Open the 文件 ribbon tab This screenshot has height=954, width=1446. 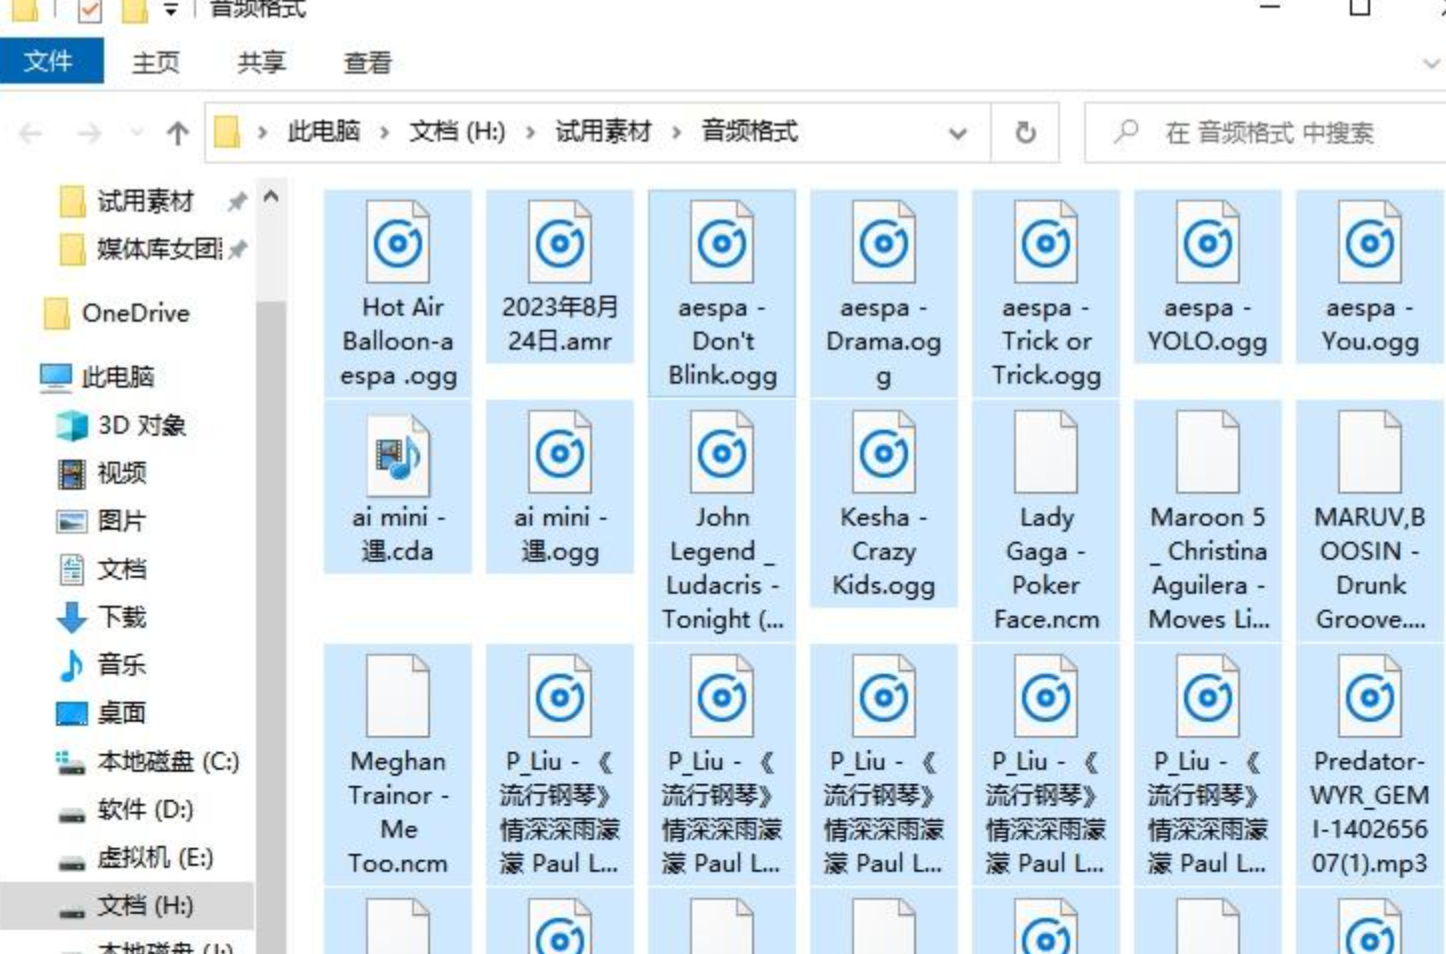click(50, 62)
